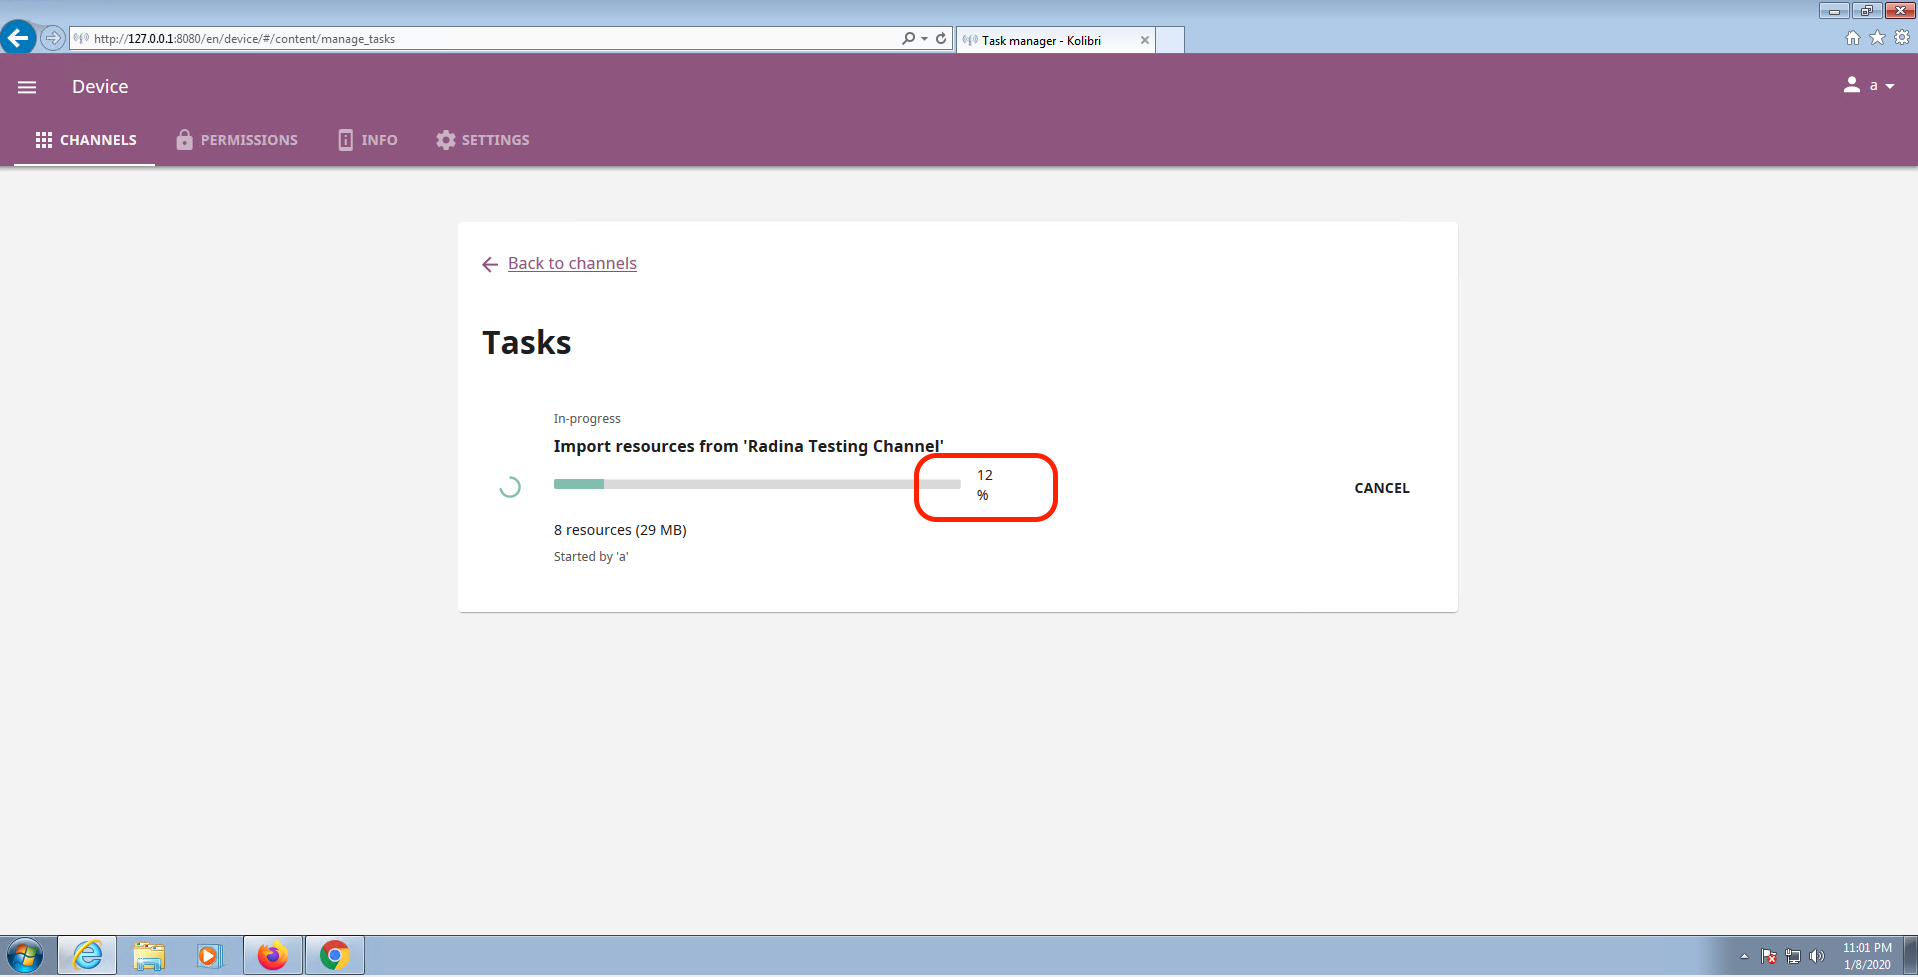The width and height of the screenshot is (1918, 977).
Task: Click the "Started by 'a'" text
Action: click(591, 557)
